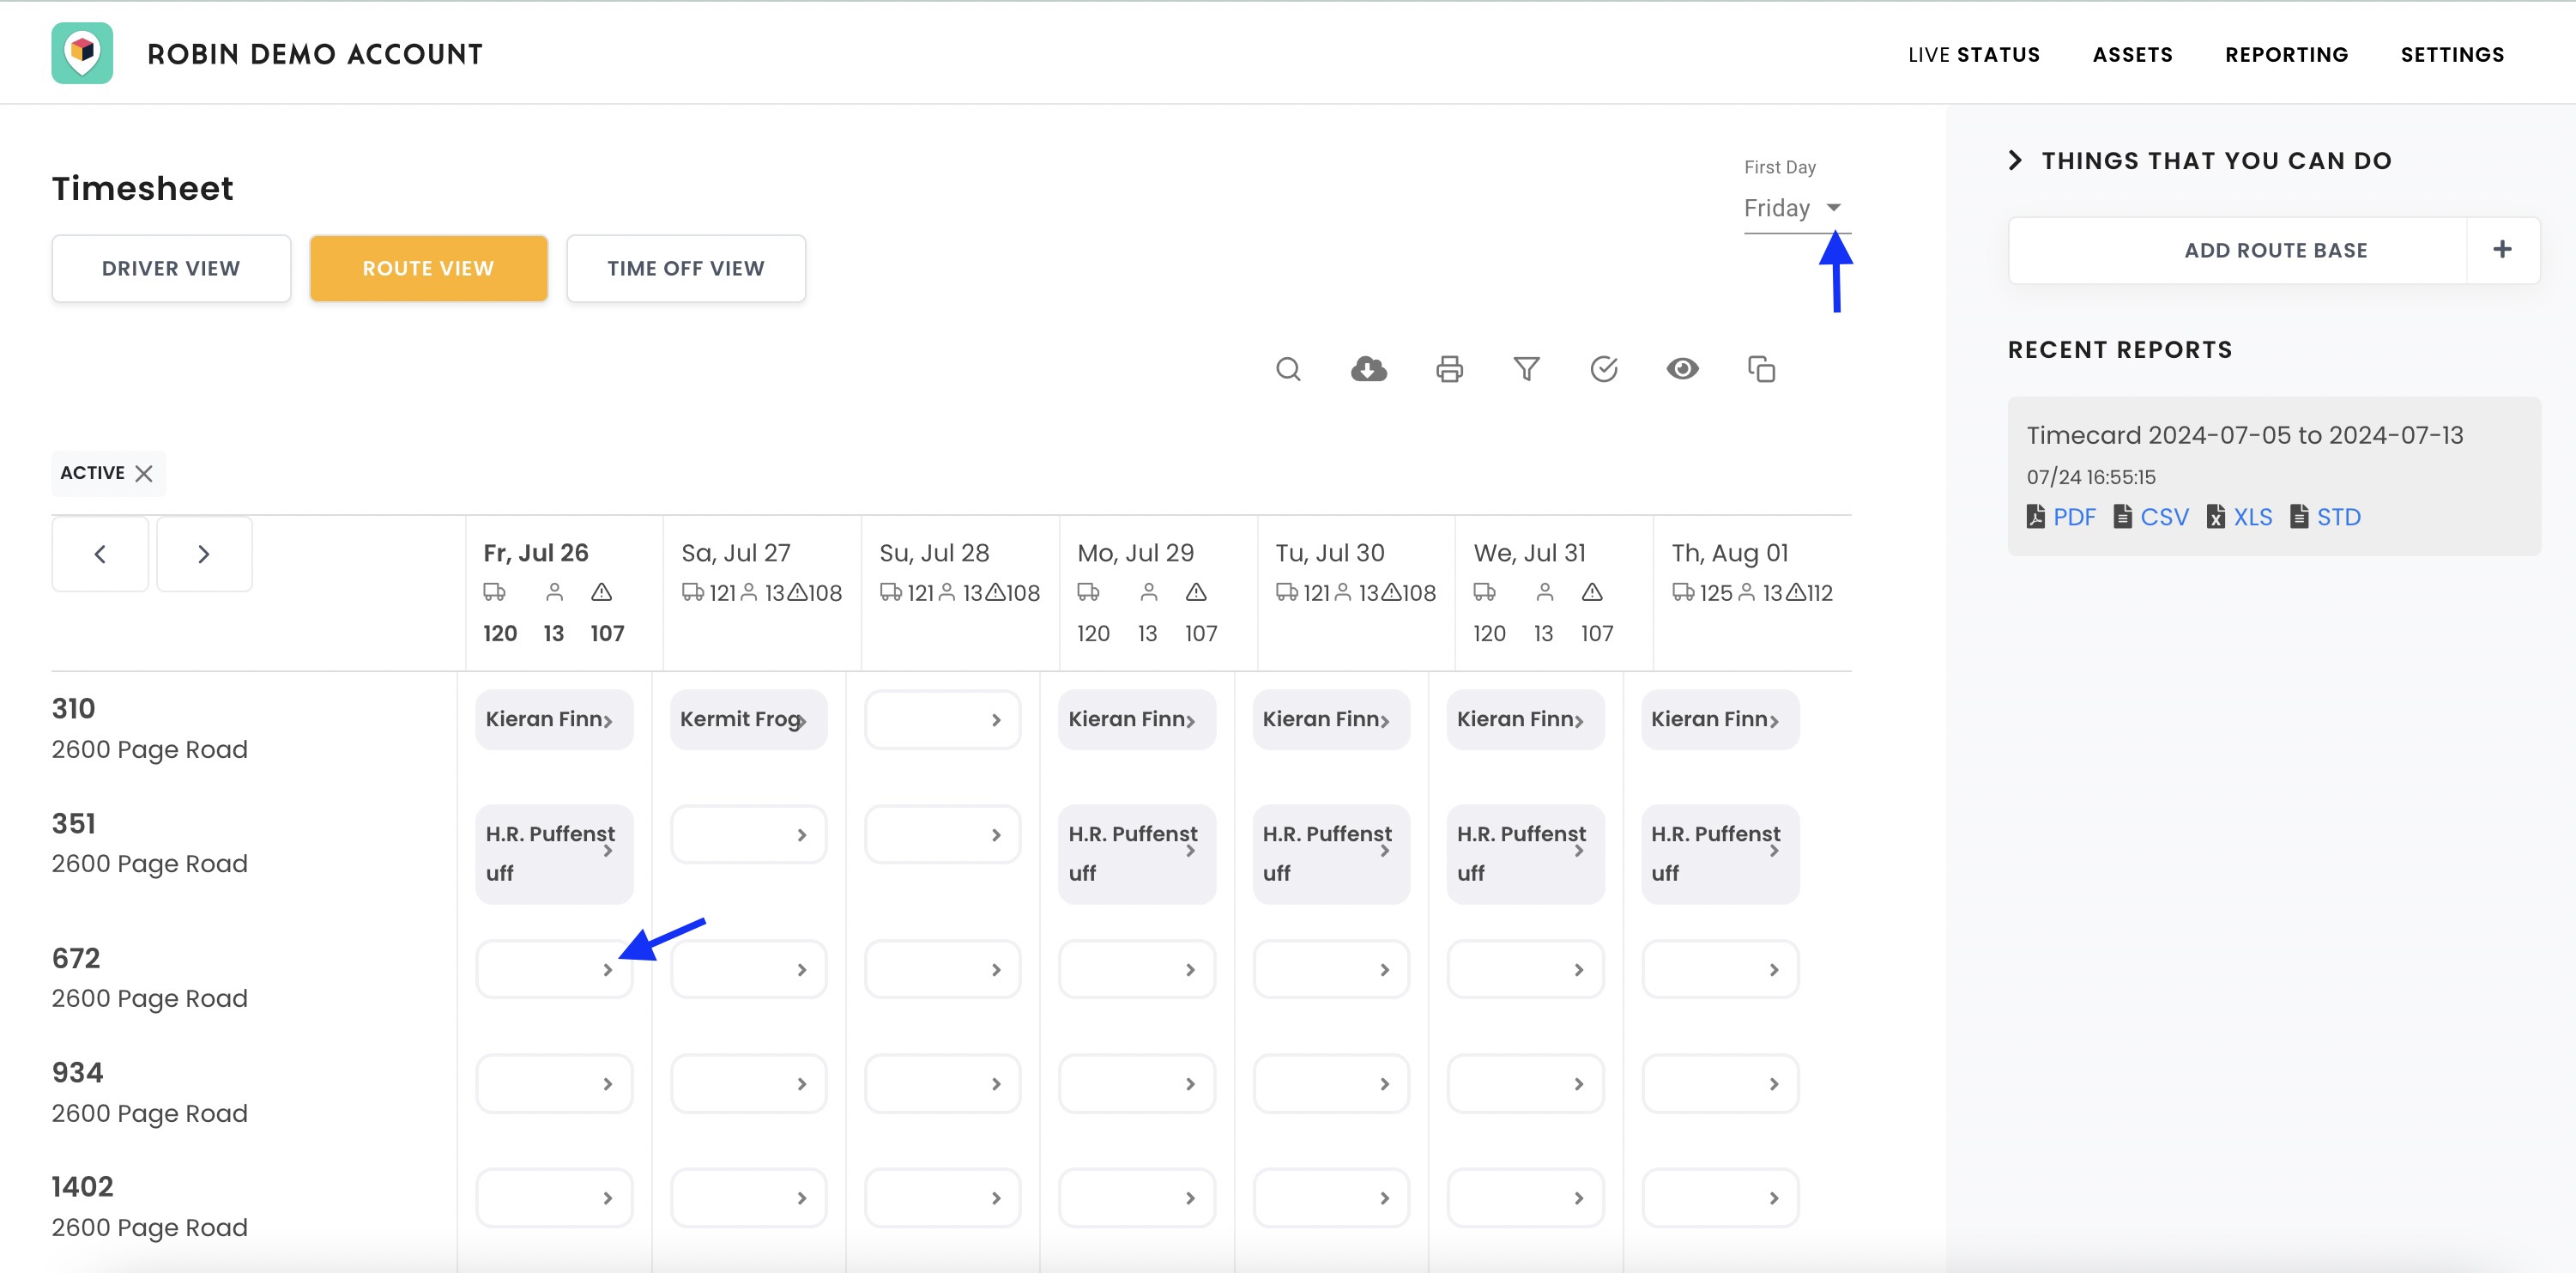Click the Robin logo icon
The height and width of the screenshot is (1273, 2576).
click(82, 53)
